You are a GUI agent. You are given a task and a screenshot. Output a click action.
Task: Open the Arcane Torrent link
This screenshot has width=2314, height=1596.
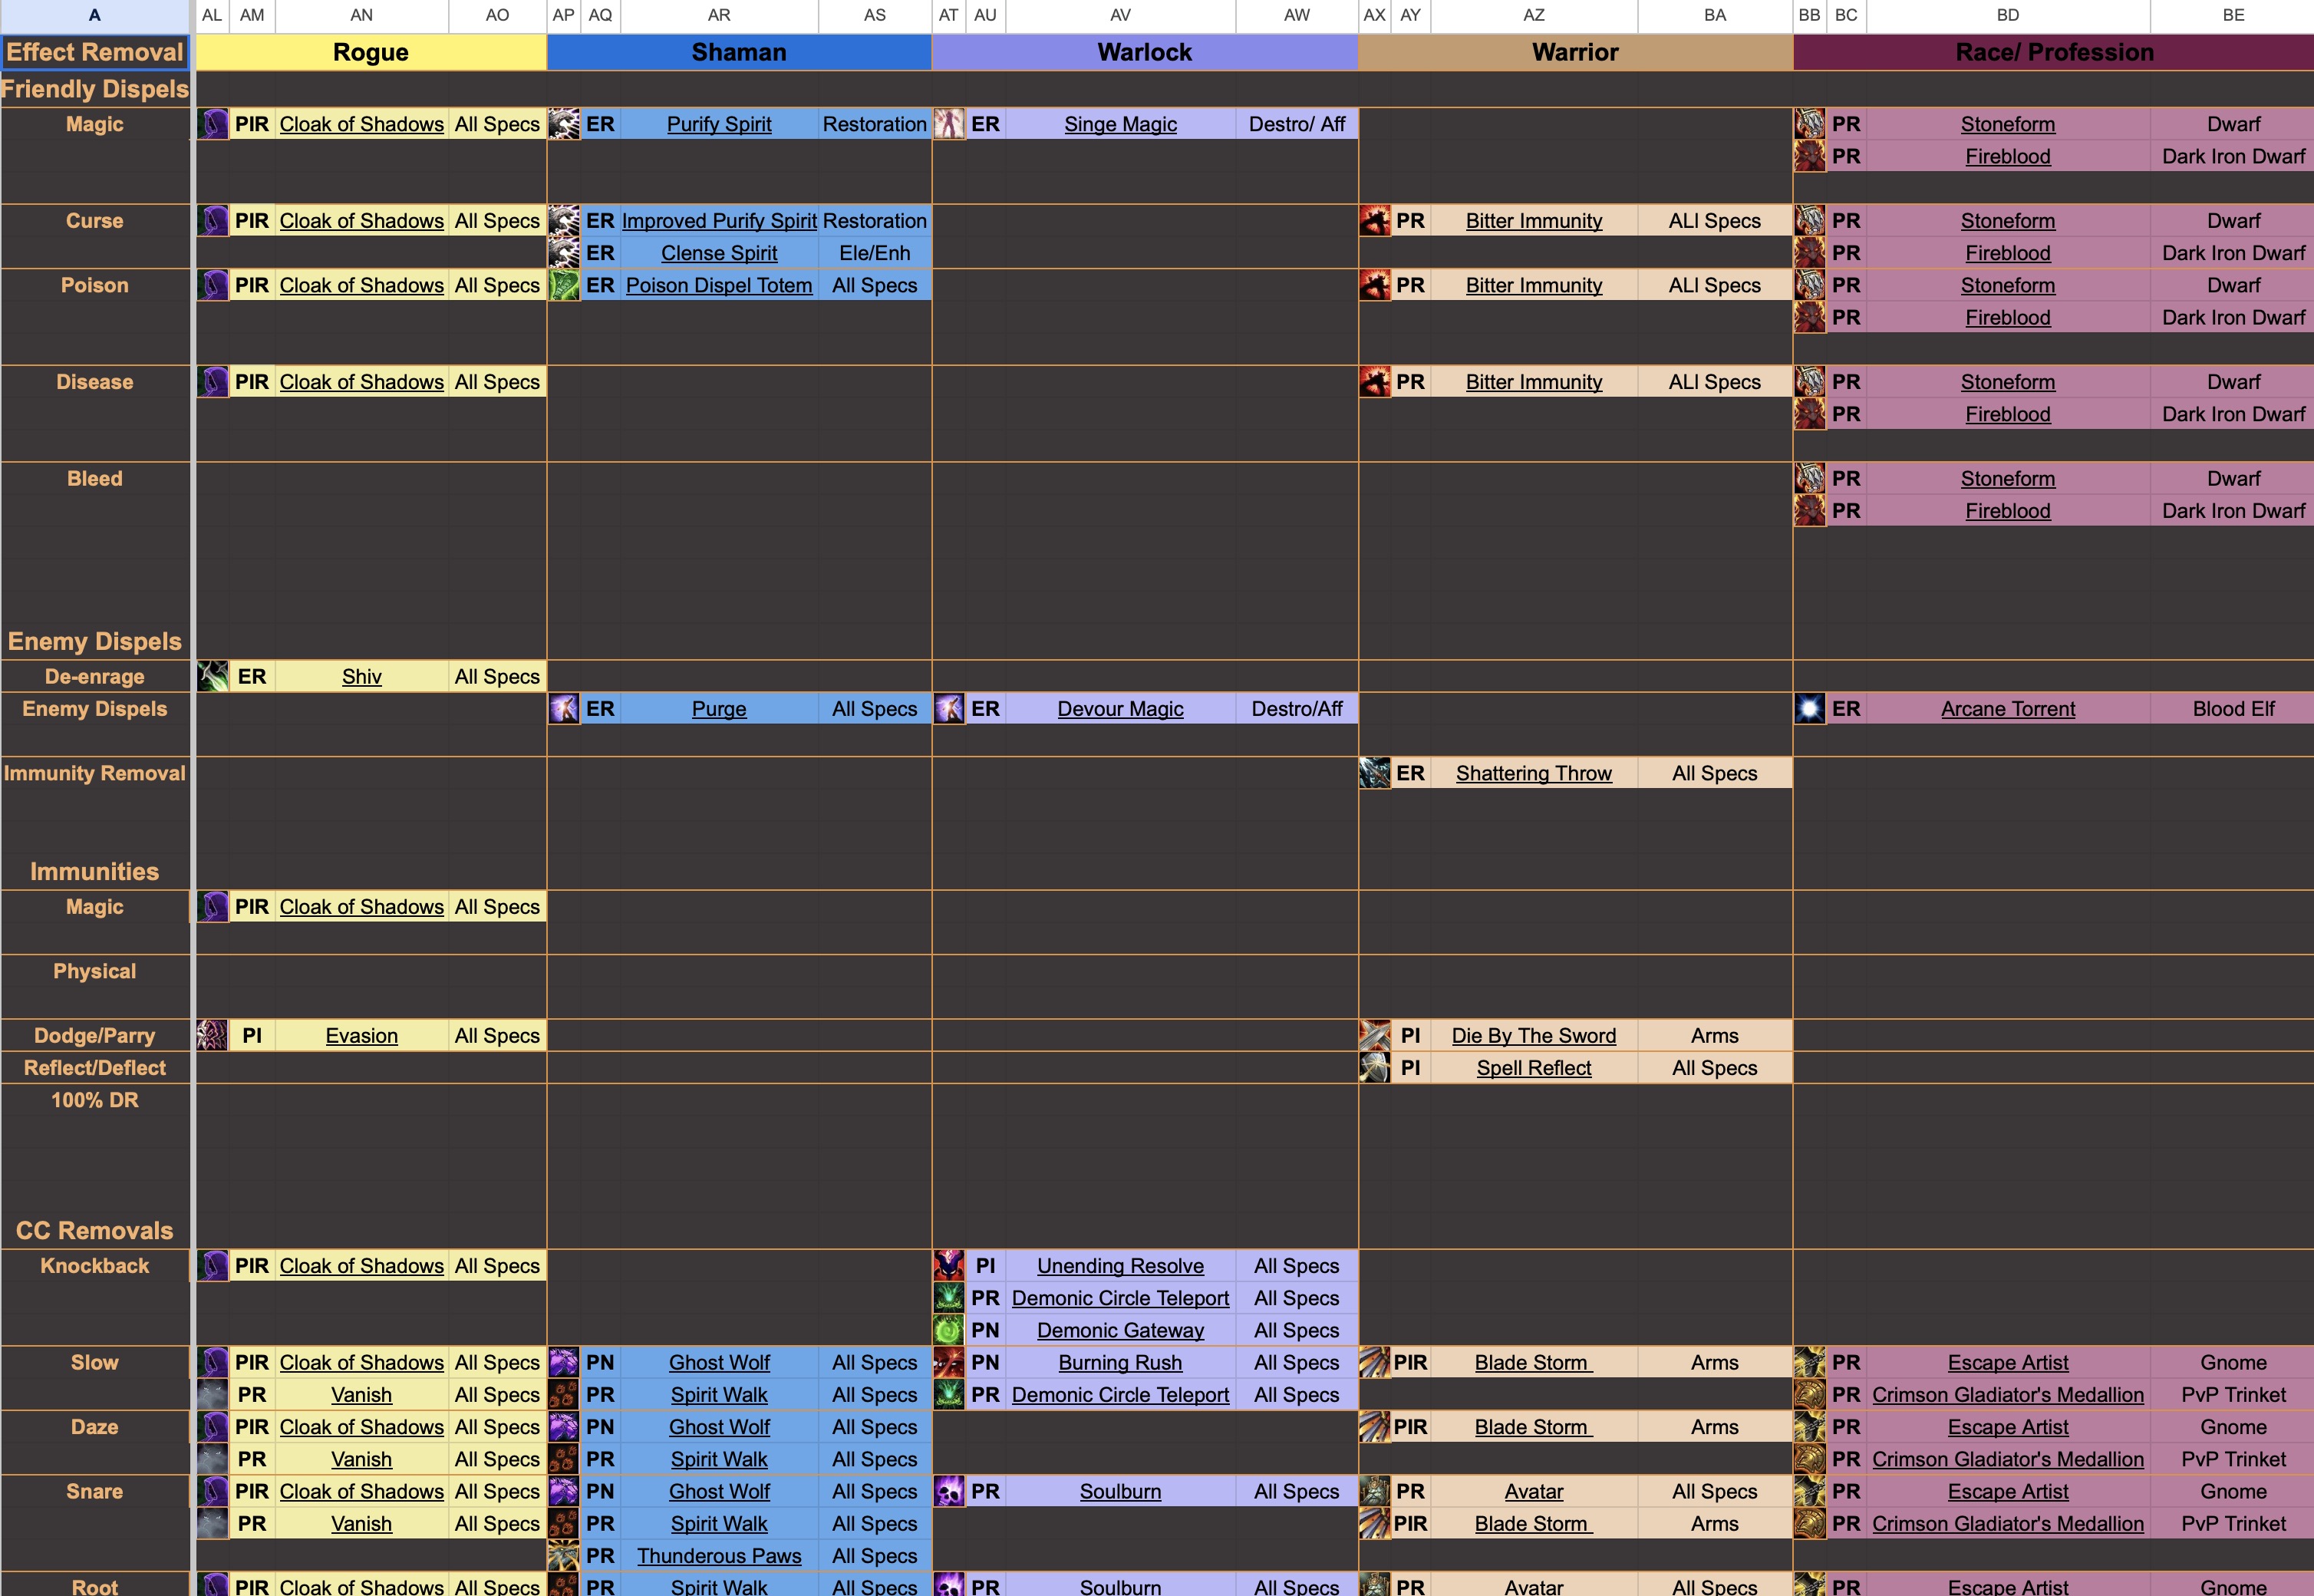2008,709
